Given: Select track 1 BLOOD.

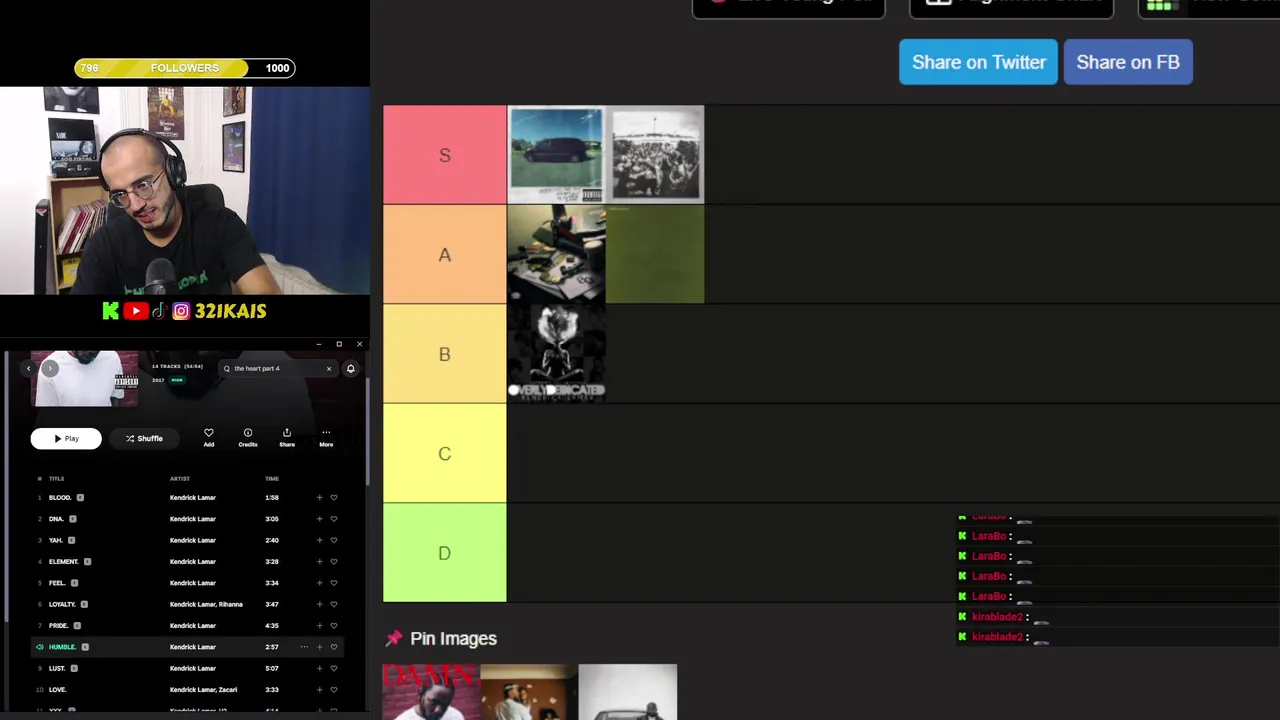Looking at the screenshot, I should tap(188, 498).
